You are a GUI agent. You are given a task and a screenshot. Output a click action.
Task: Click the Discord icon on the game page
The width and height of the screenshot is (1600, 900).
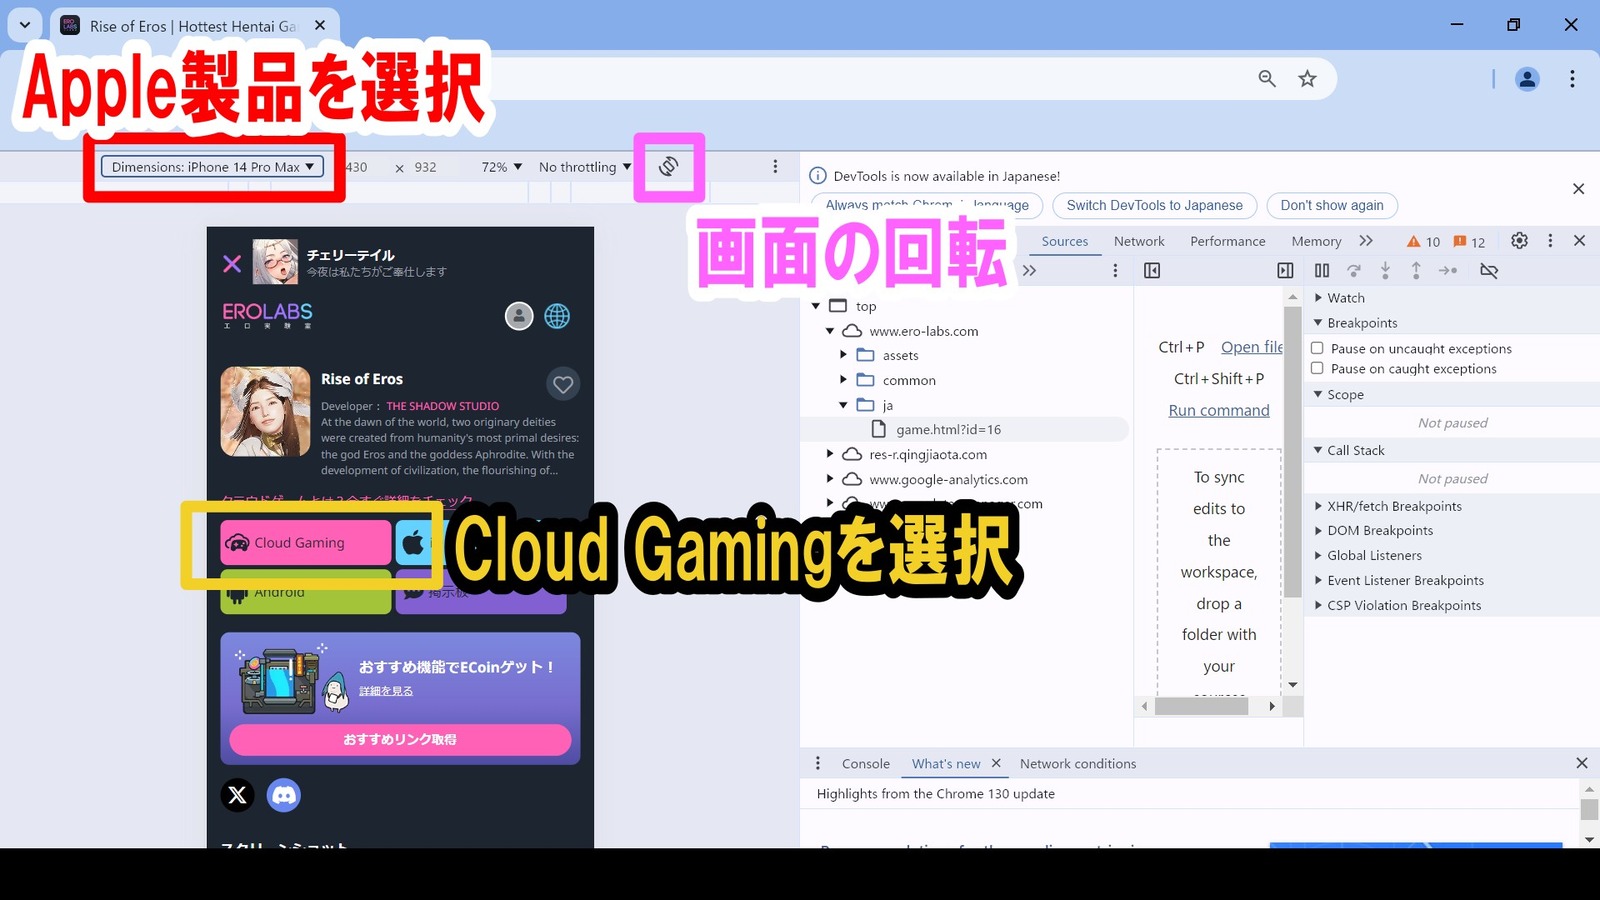283,794
